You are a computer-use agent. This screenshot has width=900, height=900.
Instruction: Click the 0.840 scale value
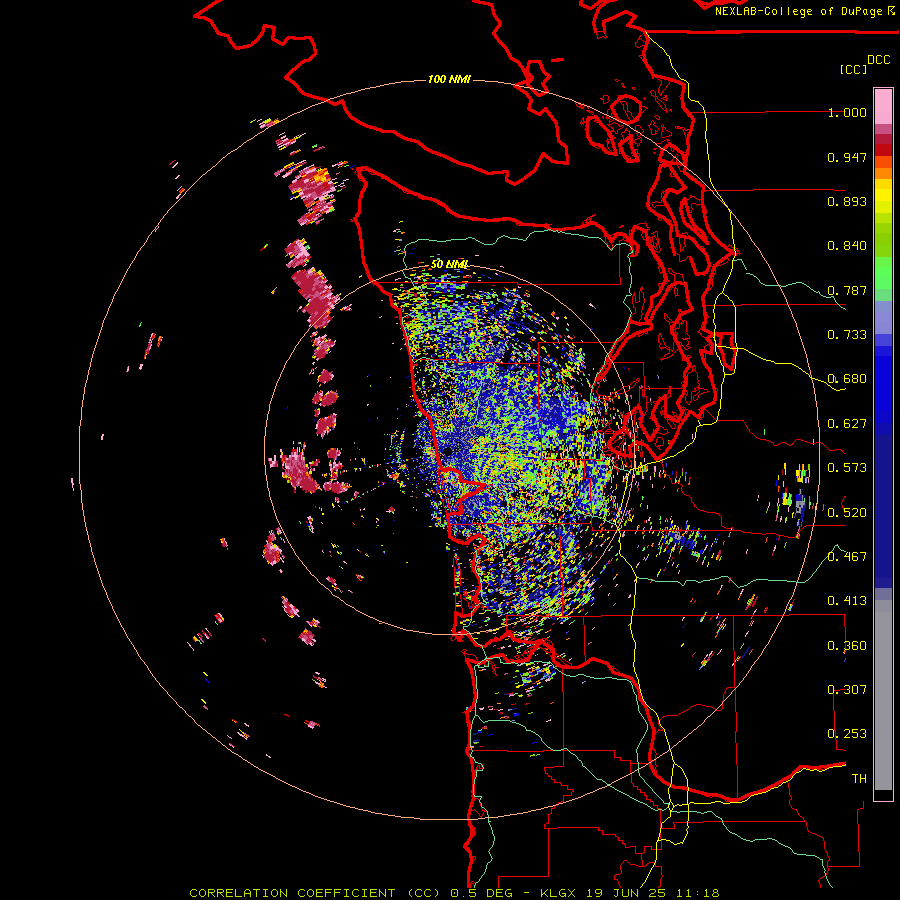847,246
